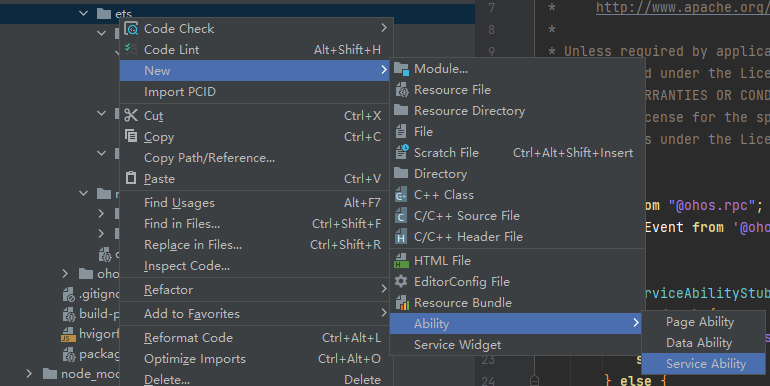Click the Resource Directory folder icon

401,110
